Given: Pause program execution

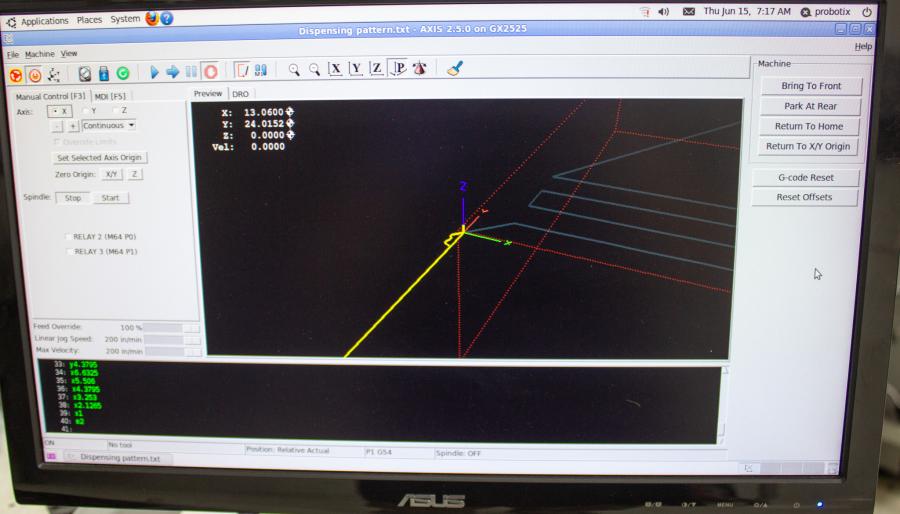Looking at the screenshot, I should 191,72.
